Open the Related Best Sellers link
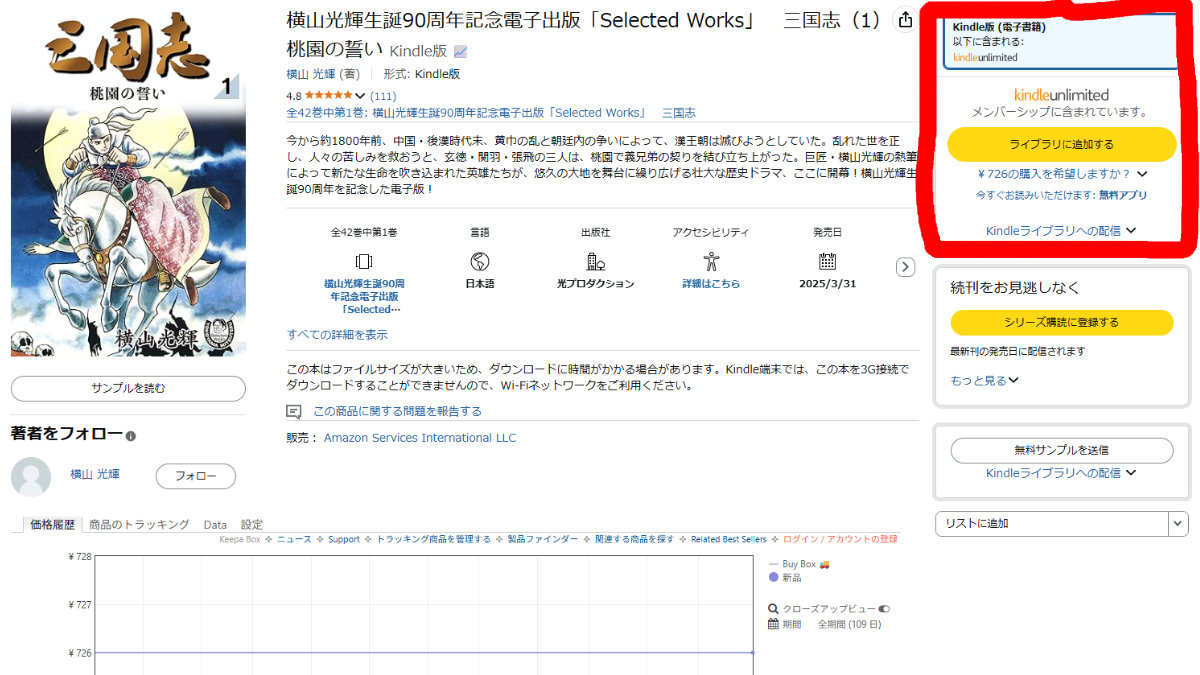This screenshot has width=1200, height=675. click(729, 539)
